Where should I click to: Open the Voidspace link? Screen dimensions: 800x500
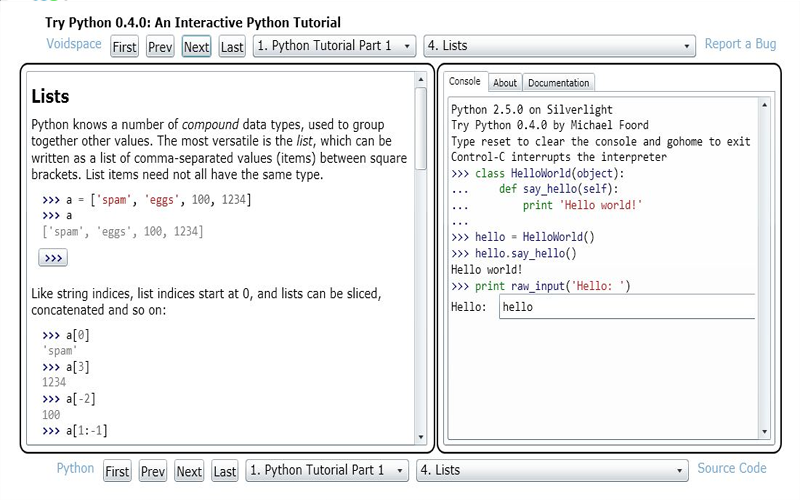coord(74,45)
